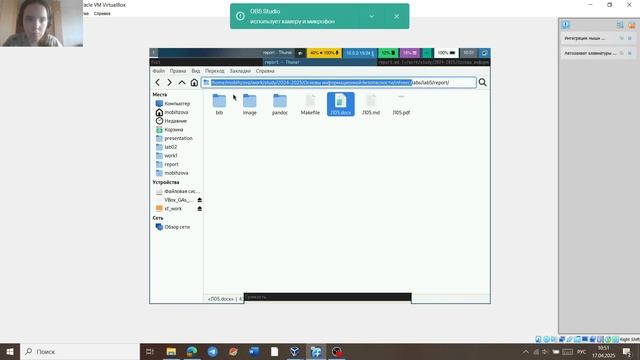
Task: Eject the sf_work device
Action: [x=200, y=209]
